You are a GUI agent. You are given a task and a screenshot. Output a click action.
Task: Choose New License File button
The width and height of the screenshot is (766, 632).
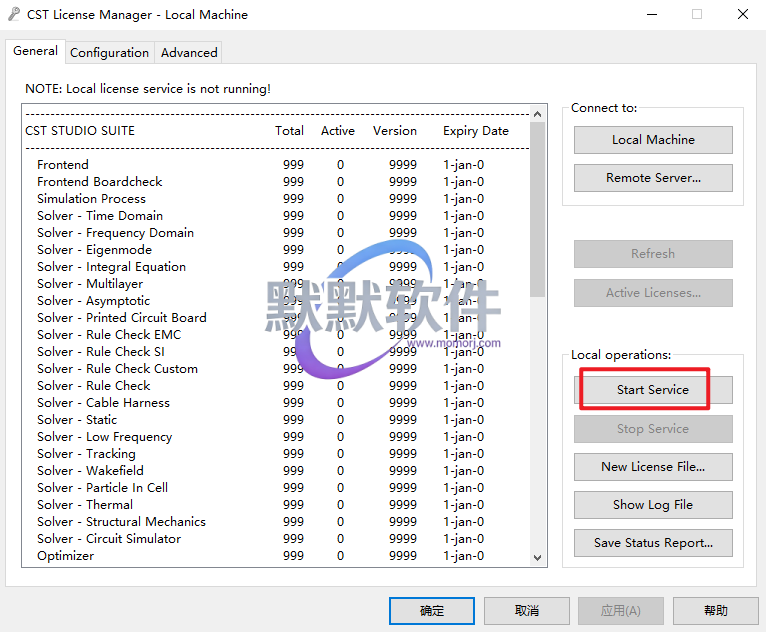coord(653,467)
